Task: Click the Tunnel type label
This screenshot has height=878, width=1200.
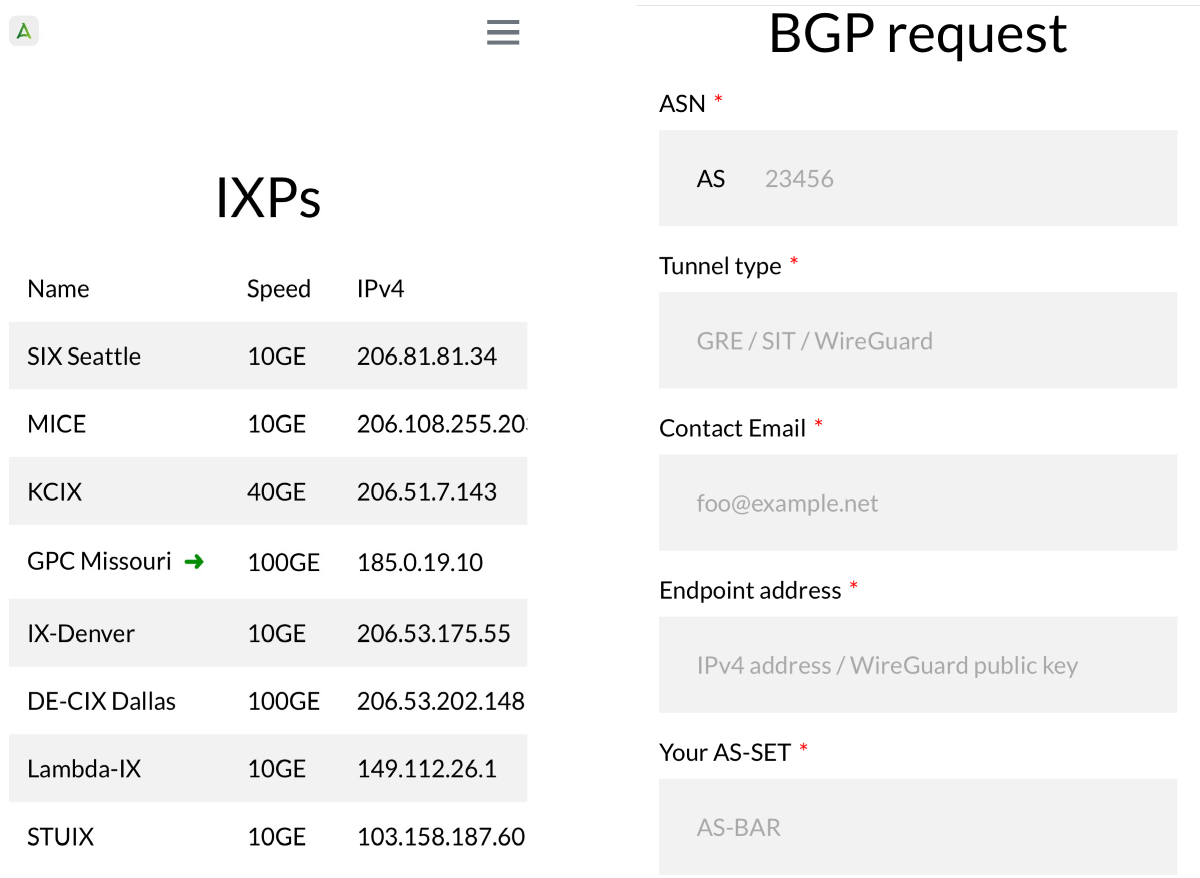Action: [720, 266]
